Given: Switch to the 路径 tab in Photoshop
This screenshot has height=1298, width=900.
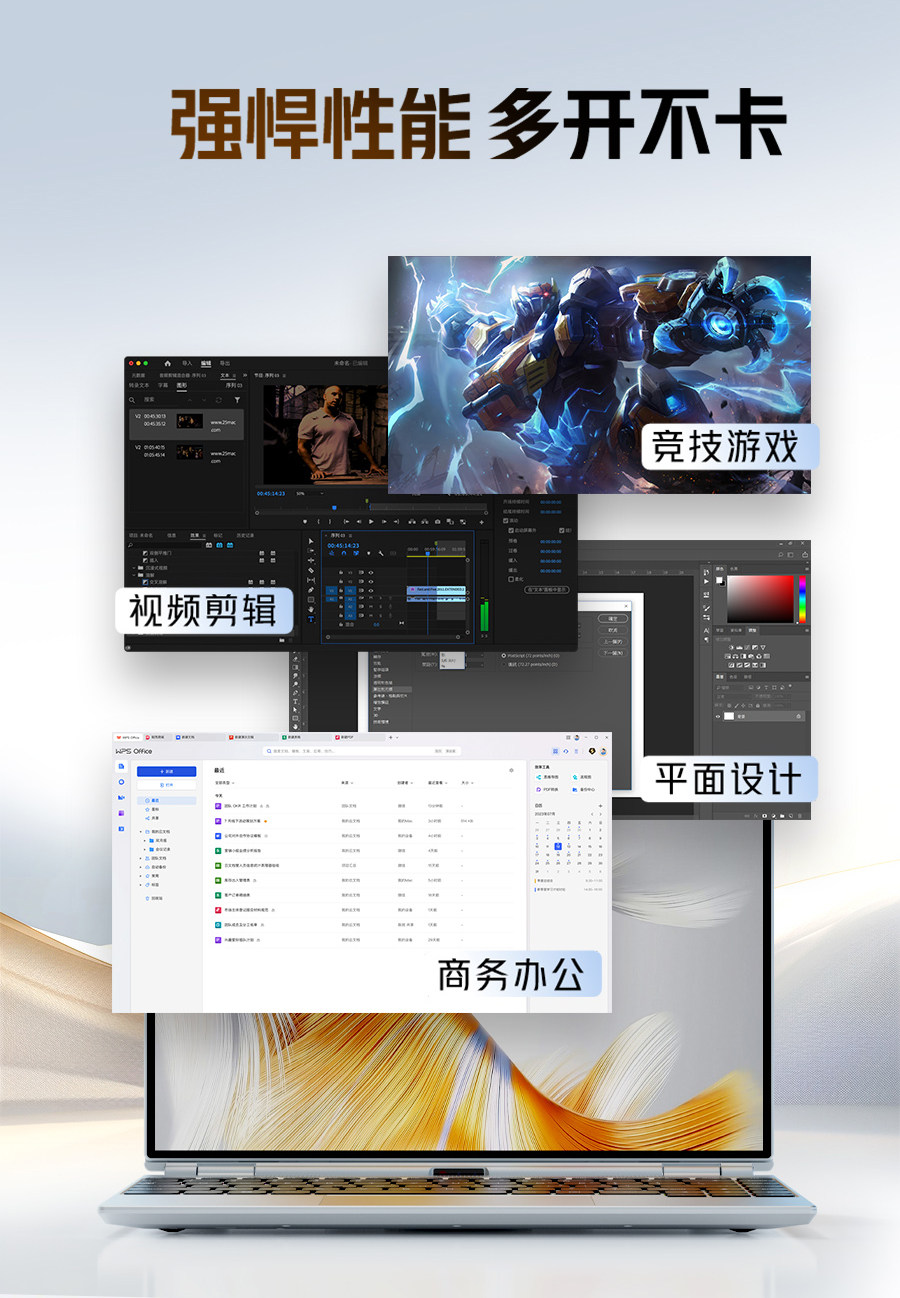Looking at the screenshot, I should [747, 677].
